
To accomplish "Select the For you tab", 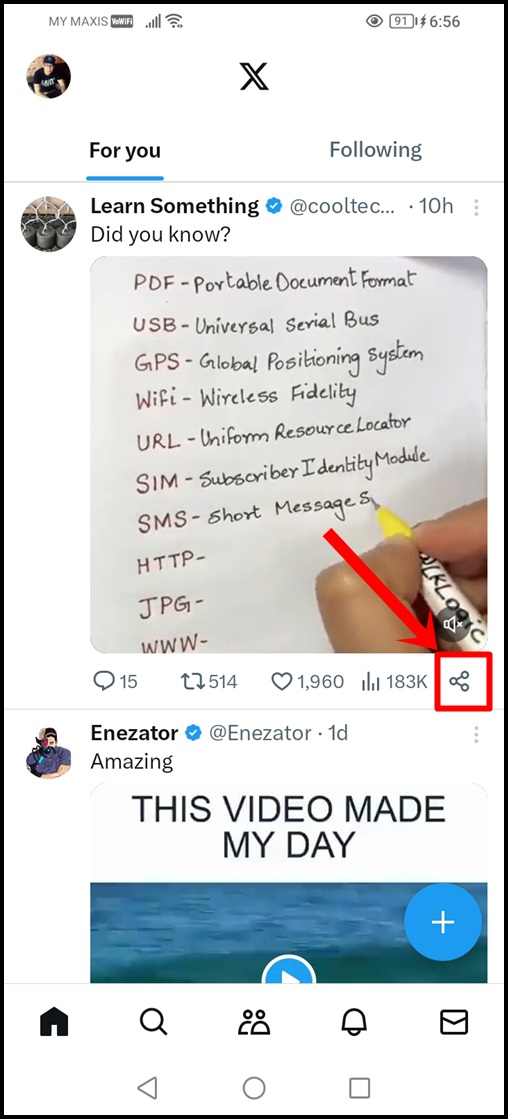I will point(125,151).
